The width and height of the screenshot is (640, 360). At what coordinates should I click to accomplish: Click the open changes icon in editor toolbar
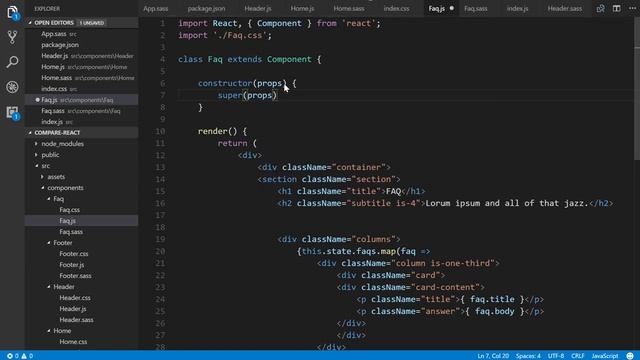click(x=600, y=8)
